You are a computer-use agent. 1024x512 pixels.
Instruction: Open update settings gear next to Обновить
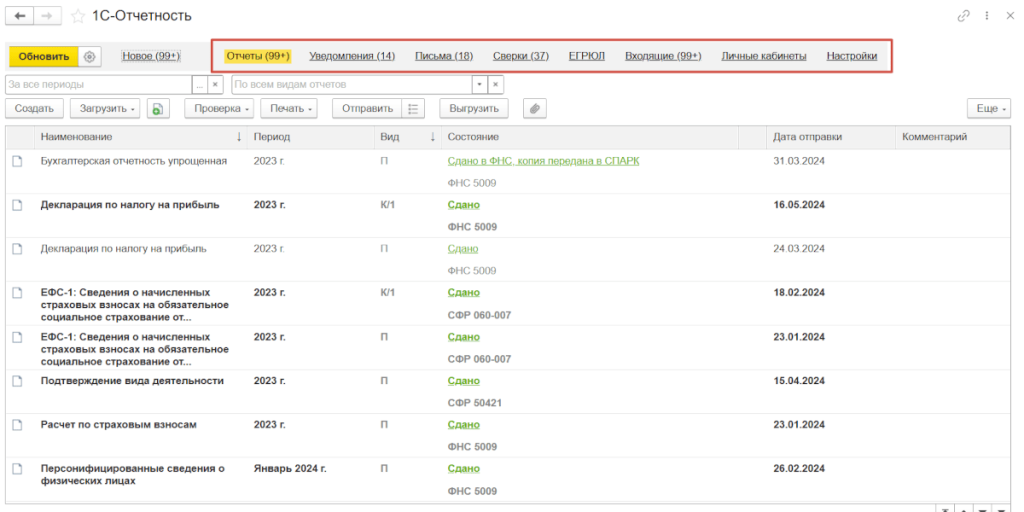pyautogui.click(x=89, y=57)
